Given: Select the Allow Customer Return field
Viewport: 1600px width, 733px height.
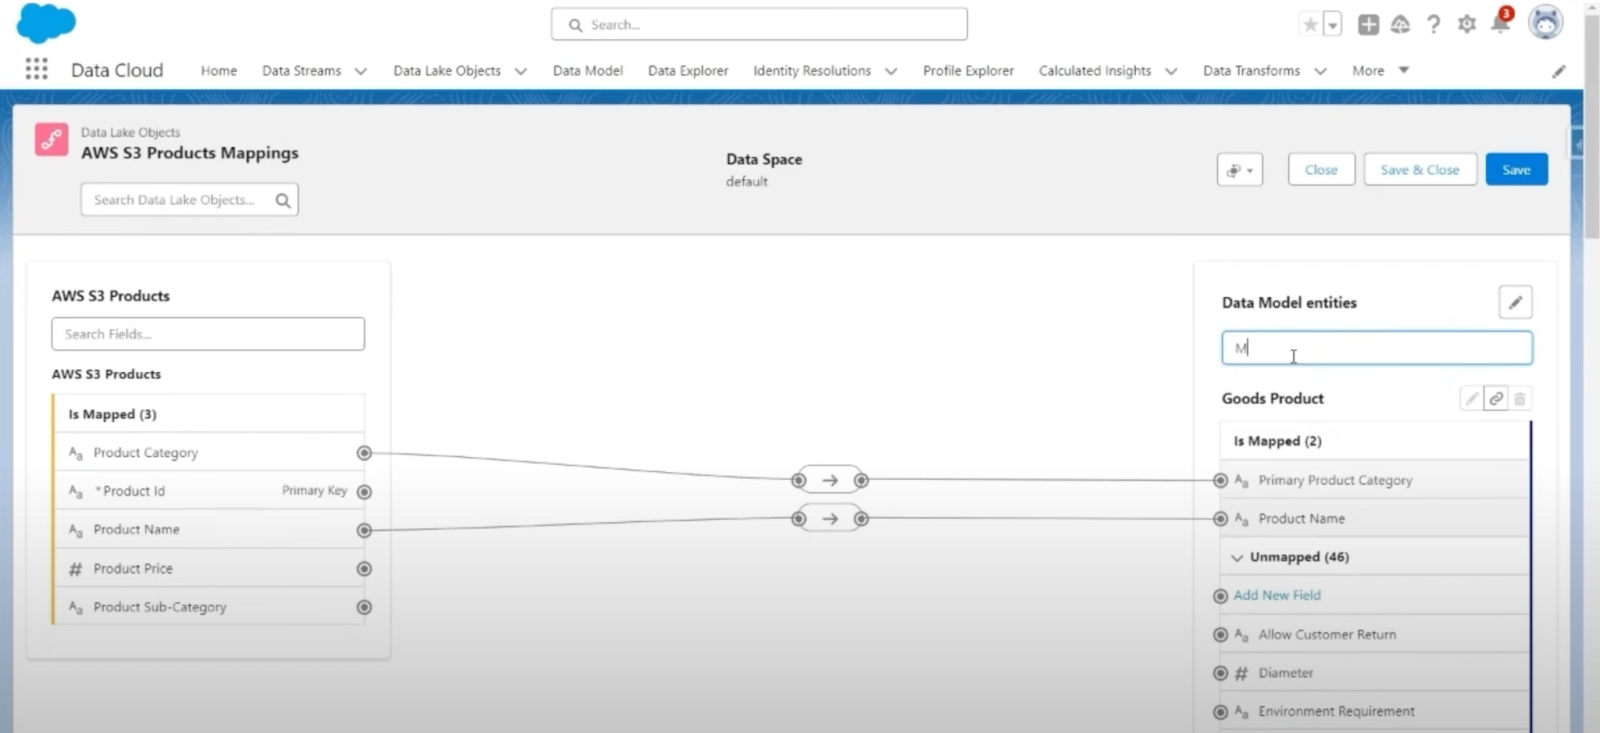Looking at the screenshot, I should (1375, 635).
